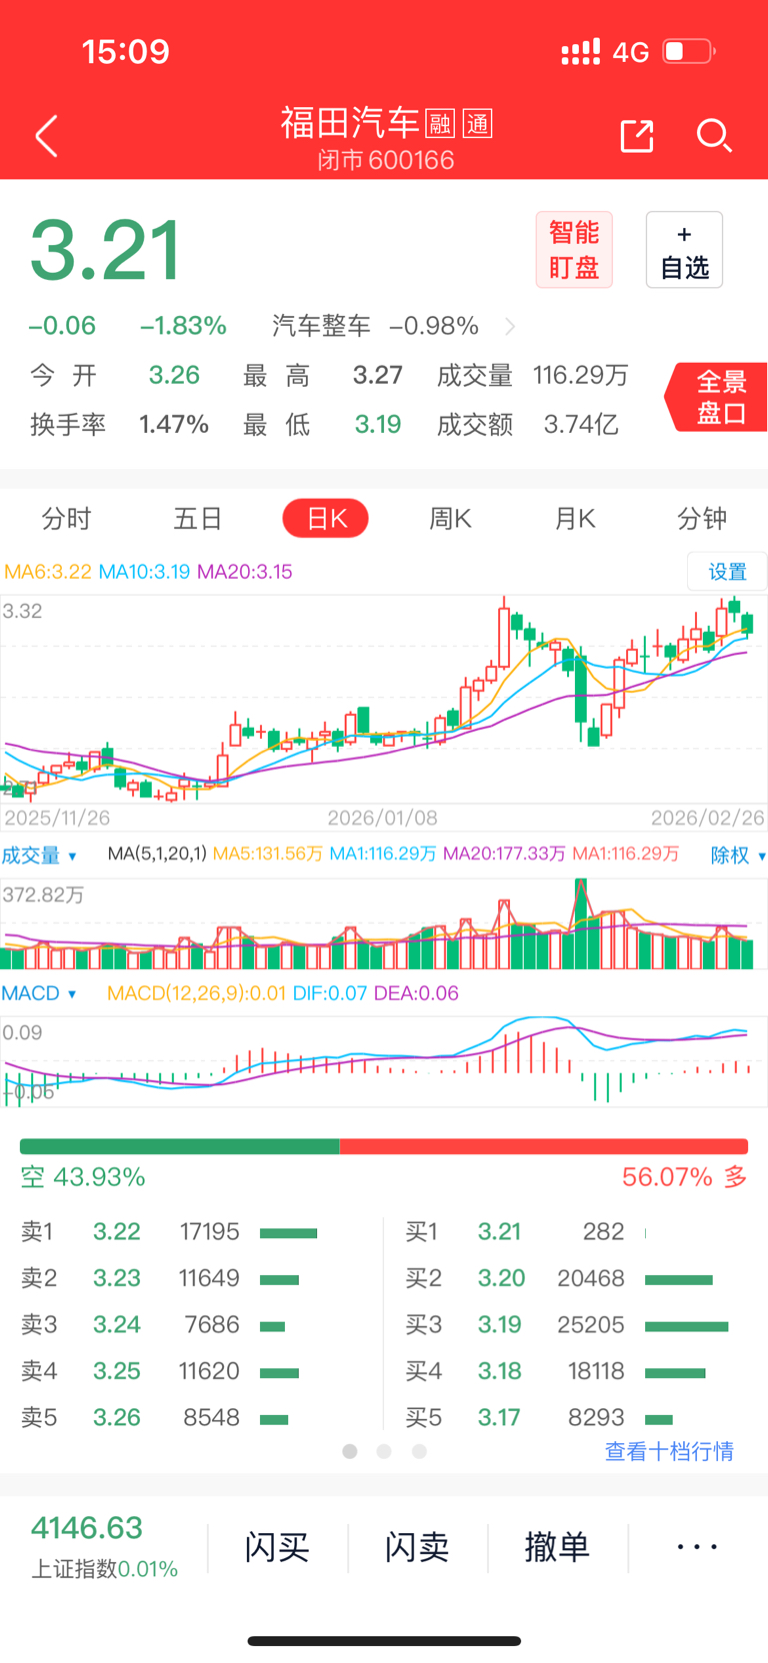Switch to 月K chart tab
This screenshot has height=1663, width=768.
pyautogui.click(x=575, y=518)
